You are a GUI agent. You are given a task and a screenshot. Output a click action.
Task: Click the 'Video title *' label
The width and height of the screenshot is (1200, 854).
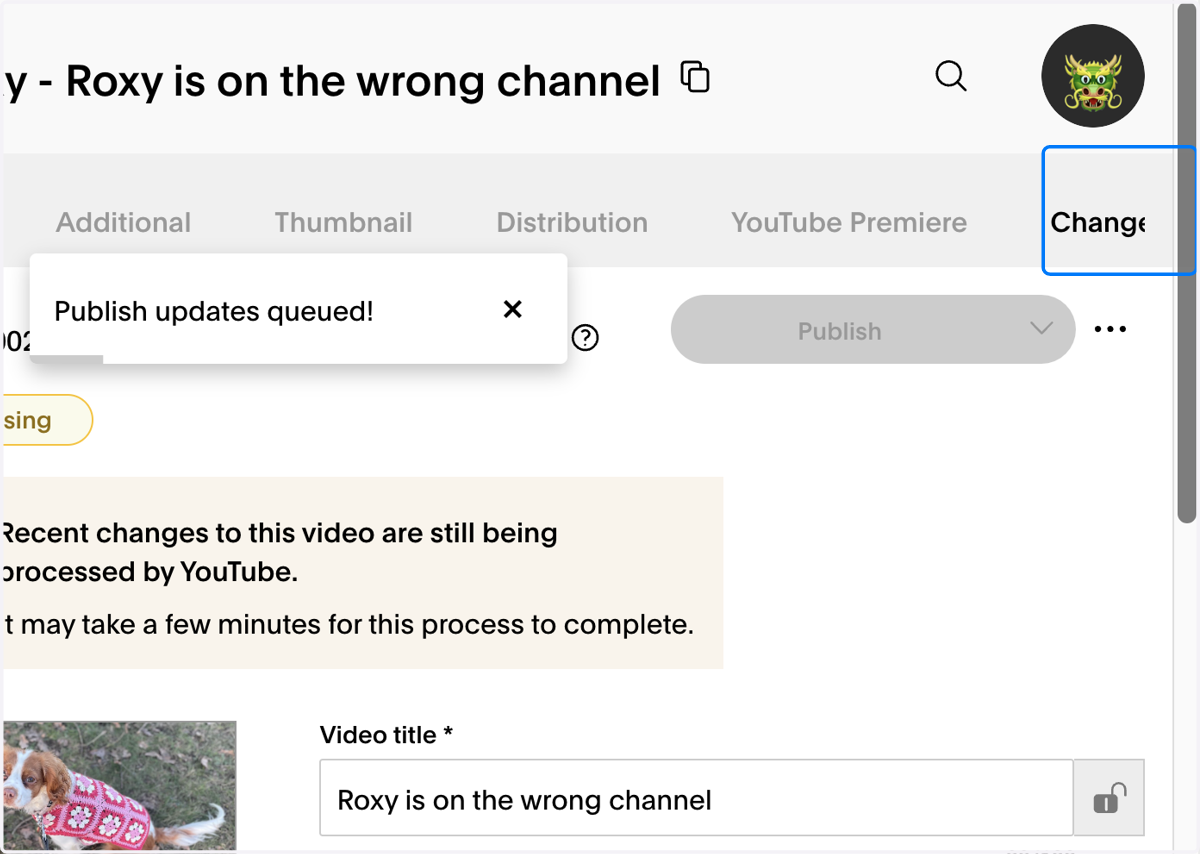tap(386, 735)
